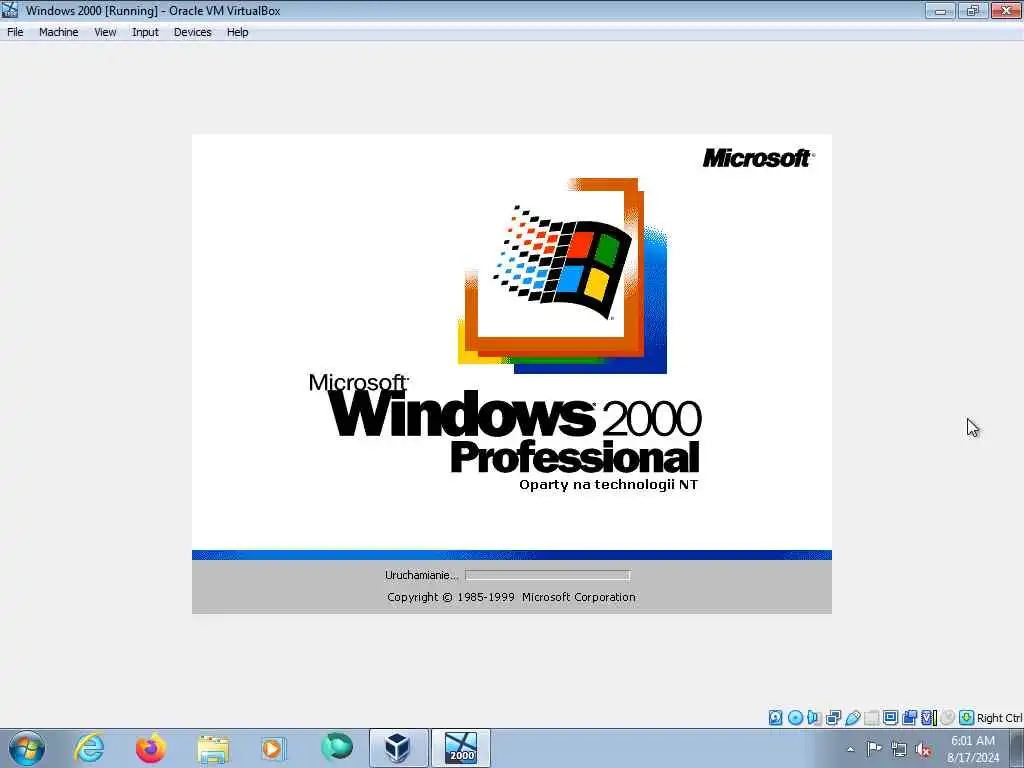Open the View menu

pos(105,32)
